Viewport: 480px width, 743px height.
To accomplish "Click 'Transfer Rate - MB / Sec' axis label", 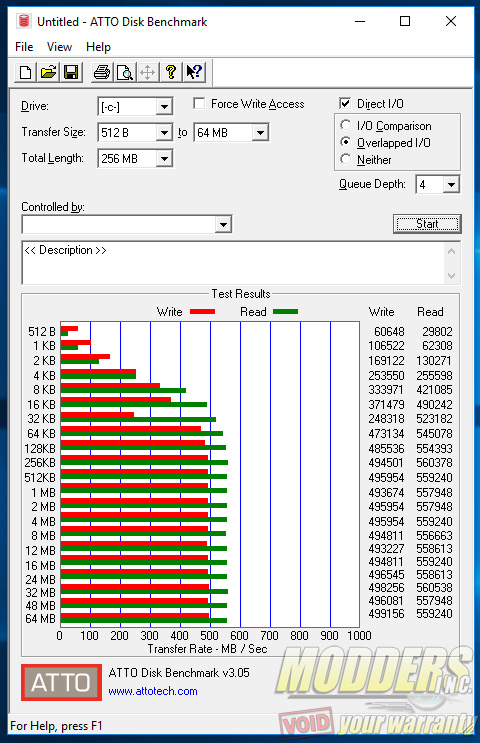I will coord(208,649).
